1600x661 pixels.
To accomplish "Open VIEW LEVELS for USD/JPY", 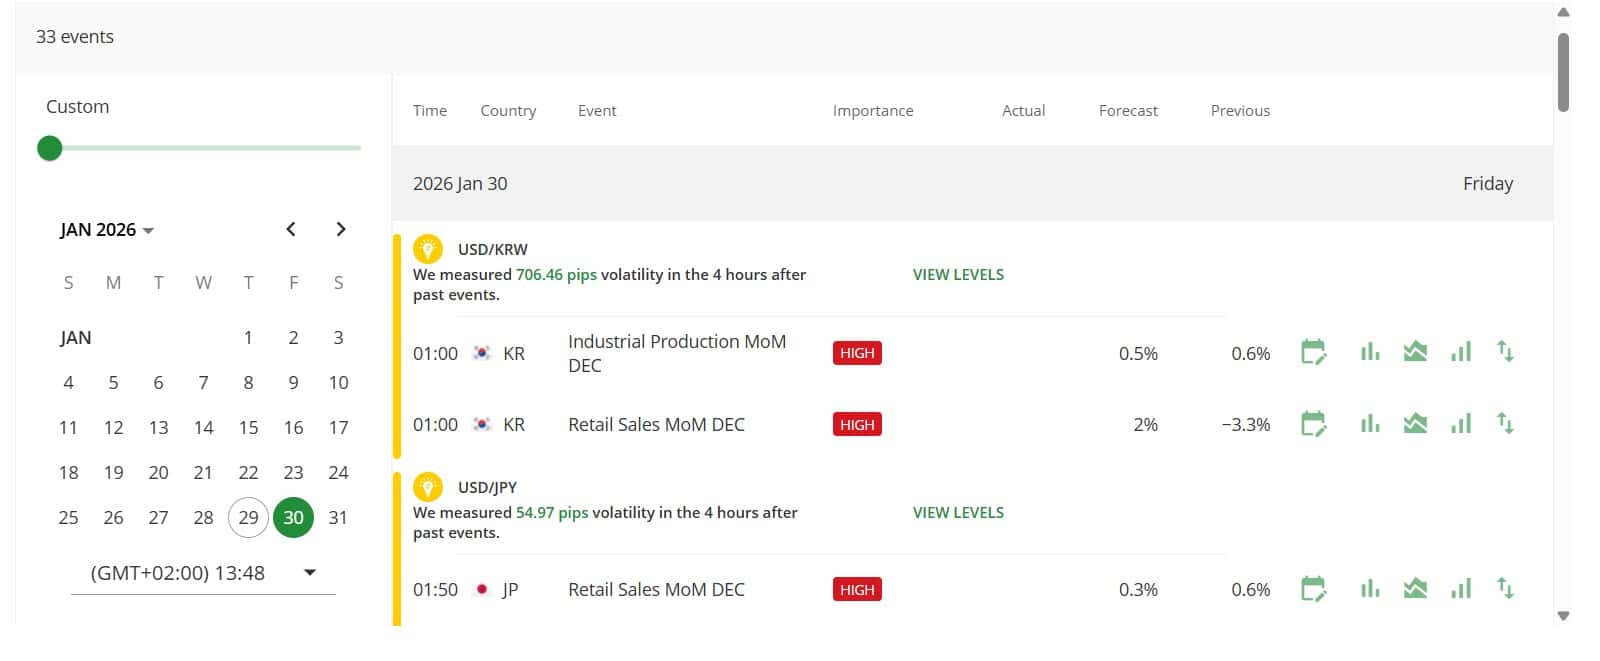I will [x=958, y=512].
